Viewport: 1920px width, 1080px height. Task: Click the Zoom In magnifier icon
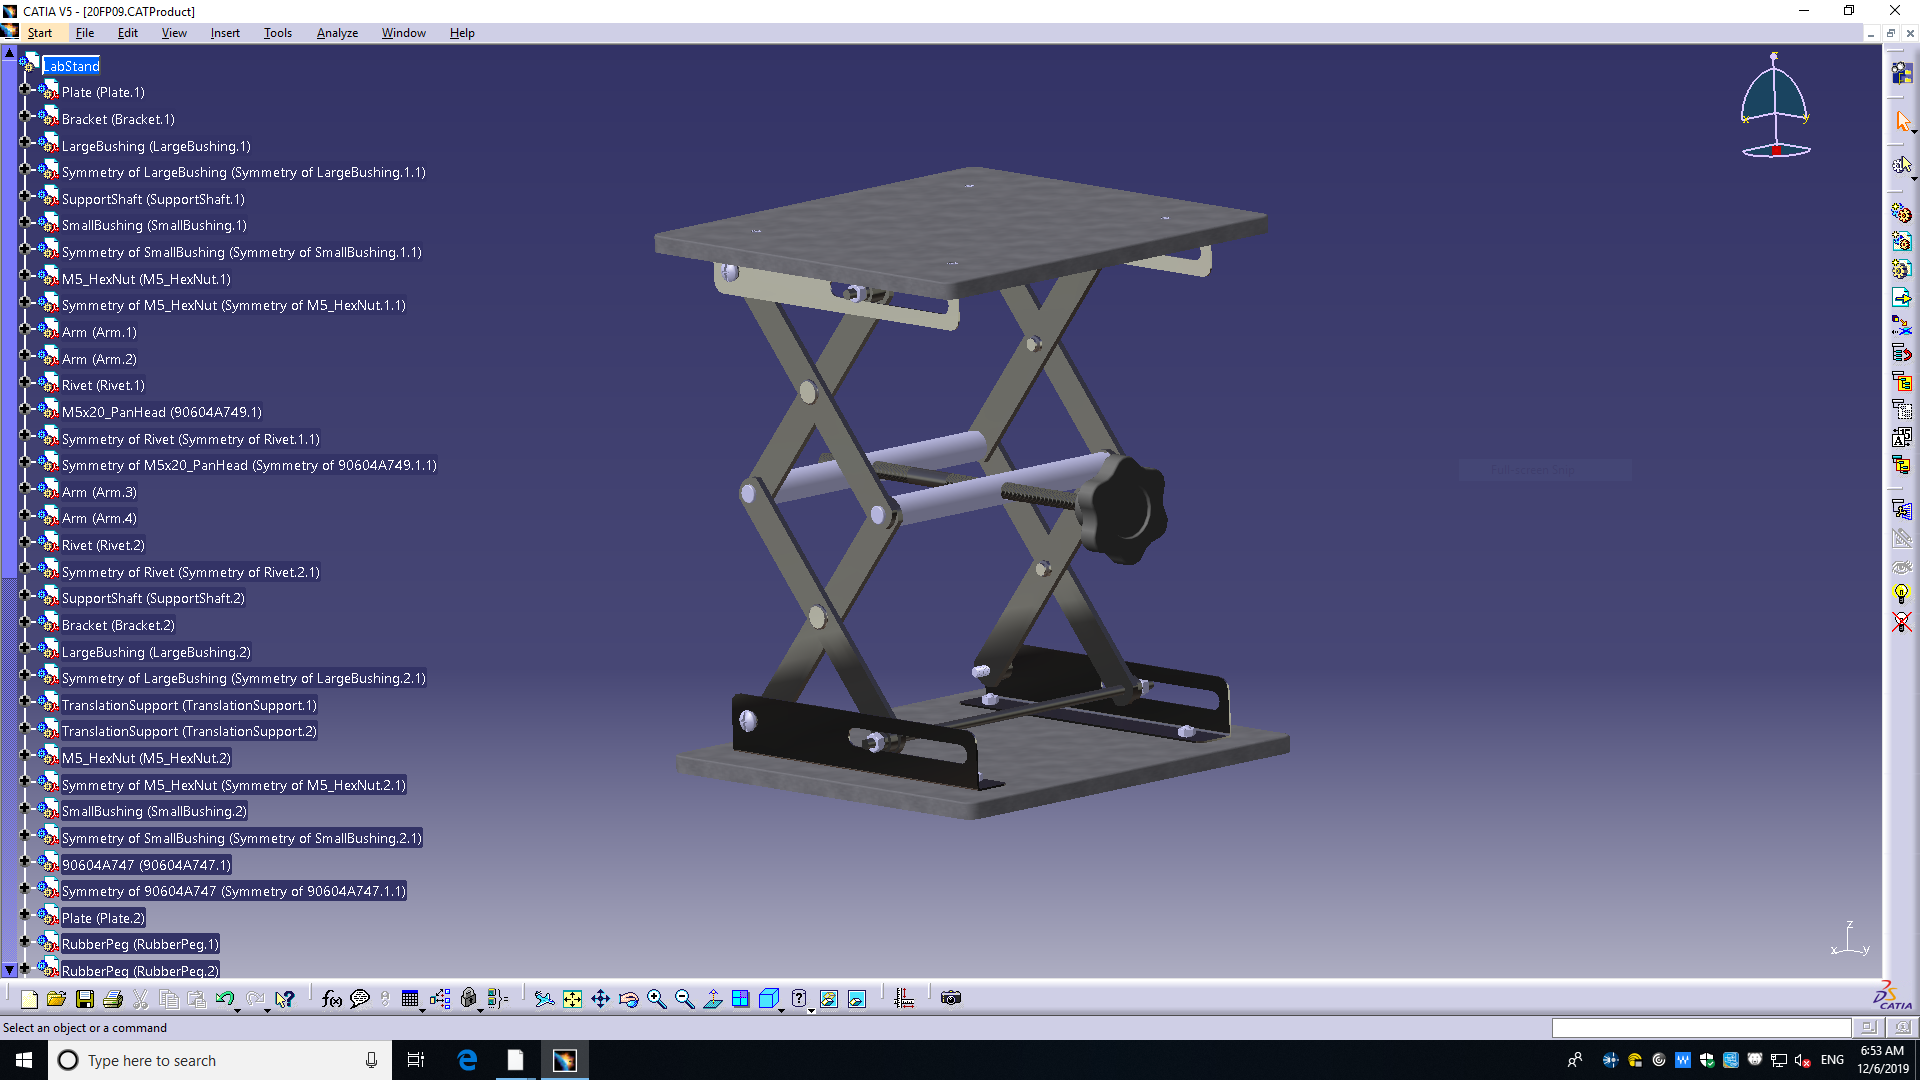click(656, 999)
